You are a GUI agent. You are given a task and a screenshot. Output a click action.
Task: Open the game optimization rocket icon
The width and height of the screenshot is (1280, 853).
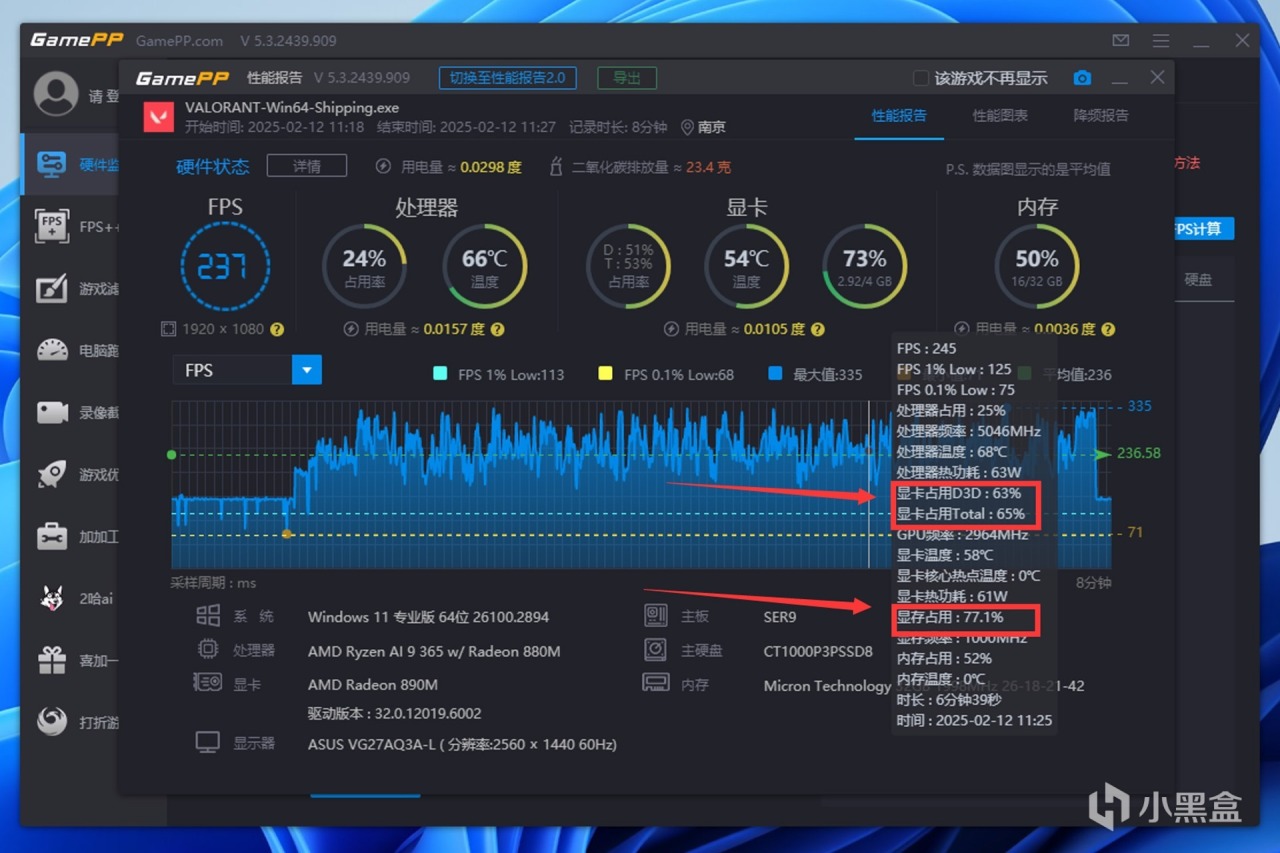click(x=52, y=474)
